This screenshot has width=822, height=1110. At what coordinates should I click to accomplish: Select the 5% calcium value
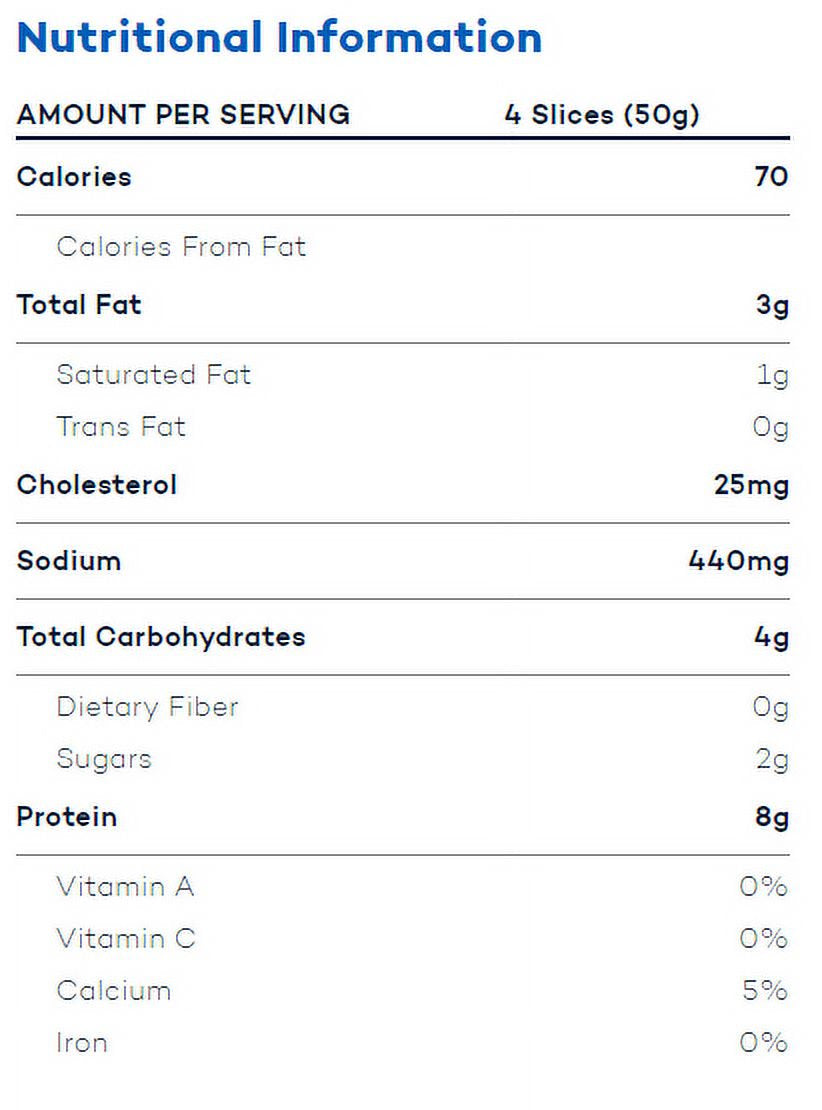[x=765, y=991]
